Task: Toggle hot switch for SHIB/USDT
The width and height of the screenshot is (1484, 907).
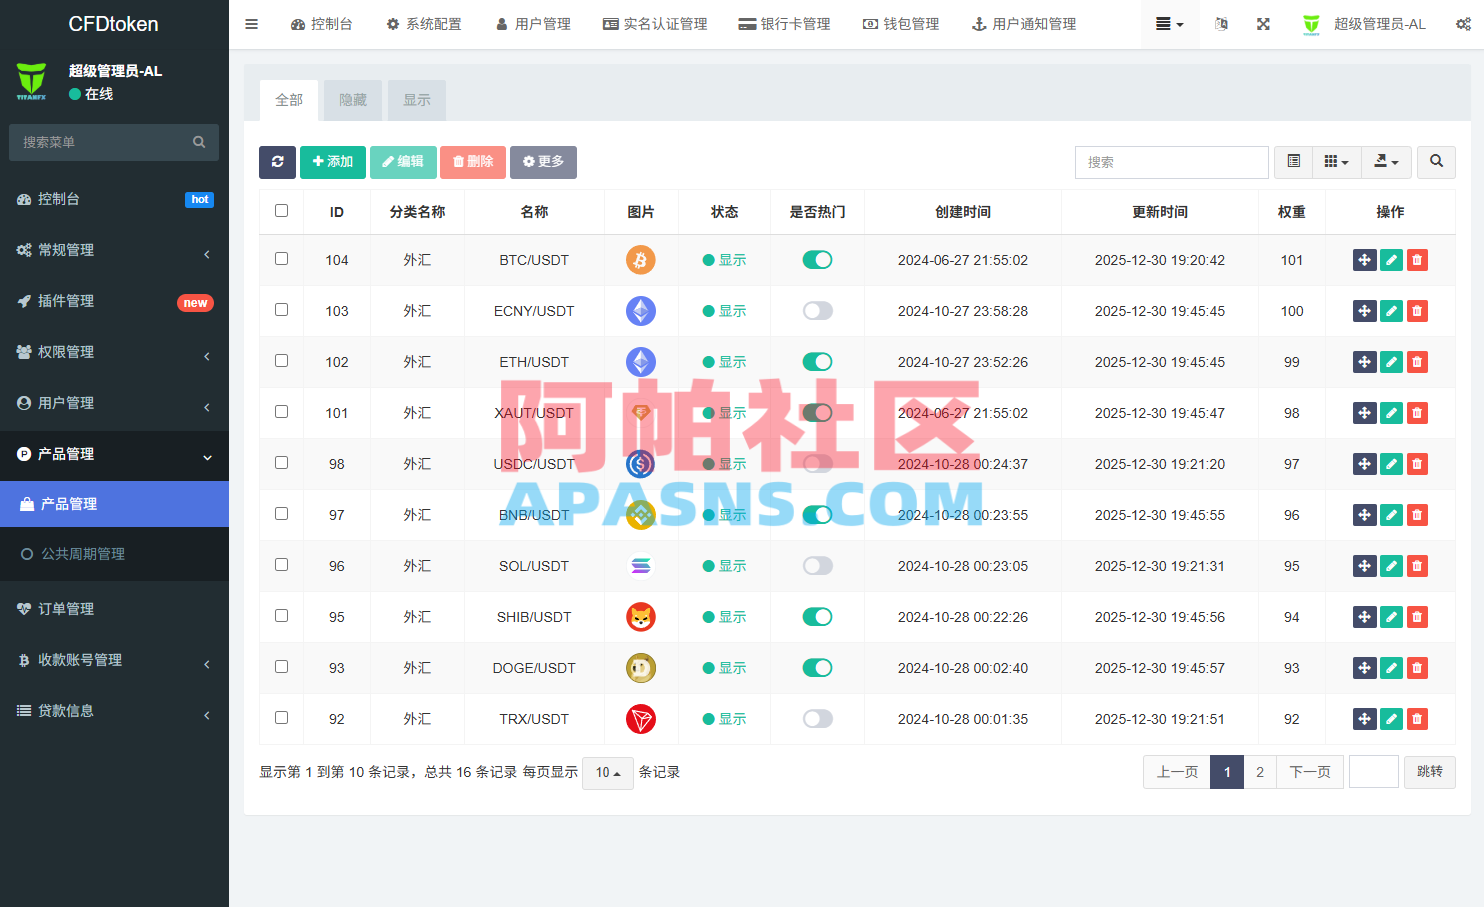Action: (817, 617)
